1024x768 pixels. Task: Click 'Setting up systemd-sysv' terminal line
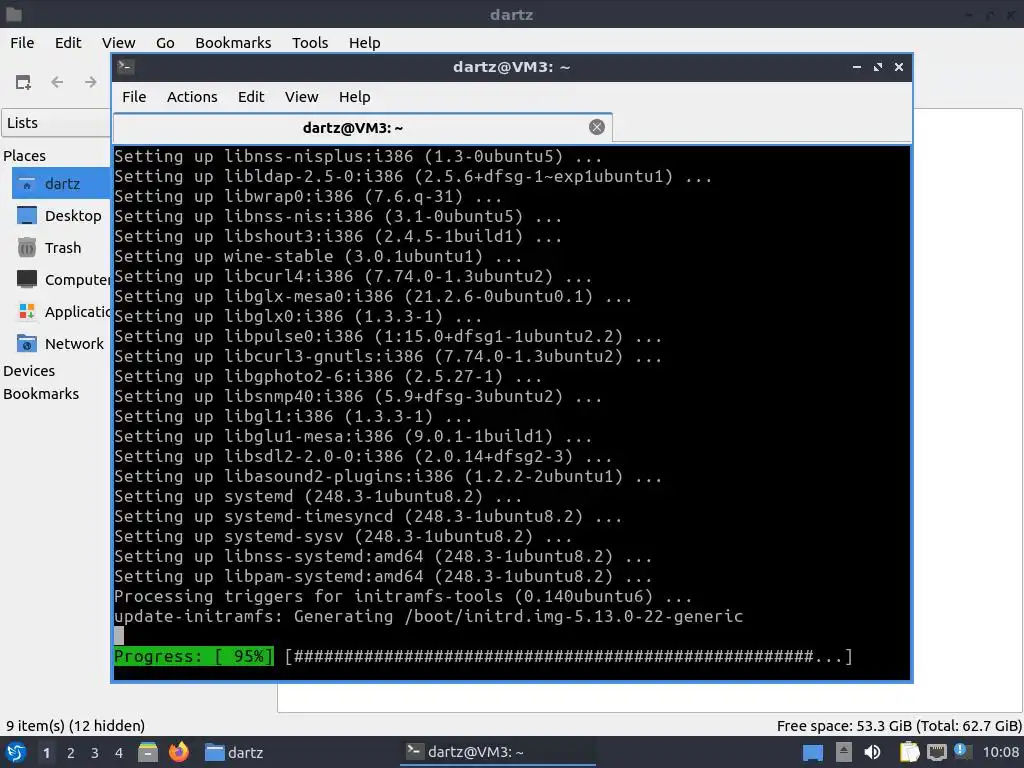343,536
